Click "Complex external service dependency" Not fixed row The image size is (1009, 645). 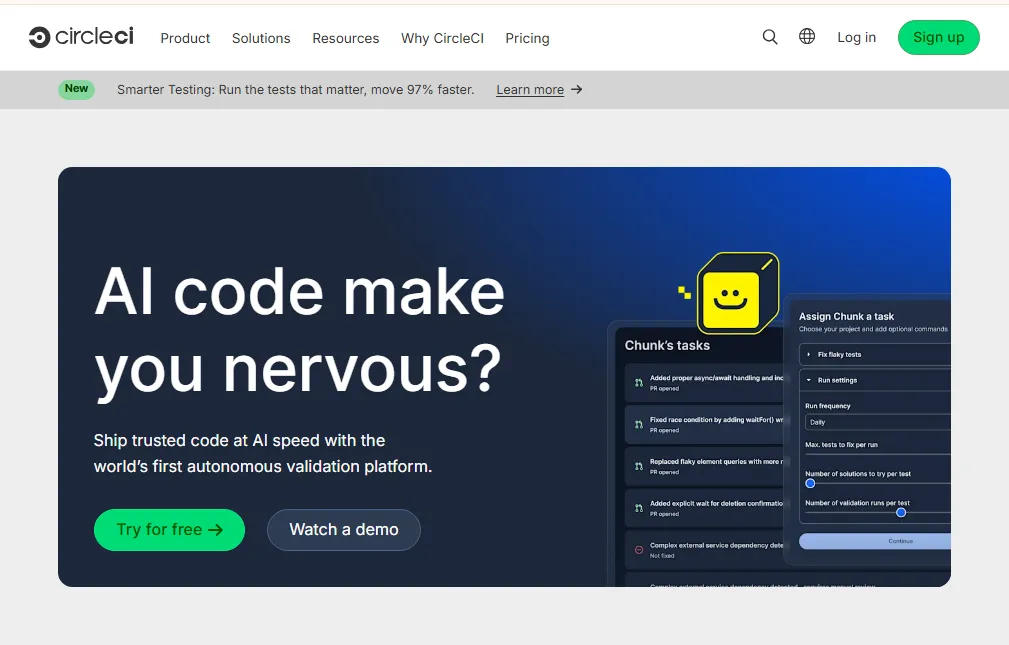point(704,550)
